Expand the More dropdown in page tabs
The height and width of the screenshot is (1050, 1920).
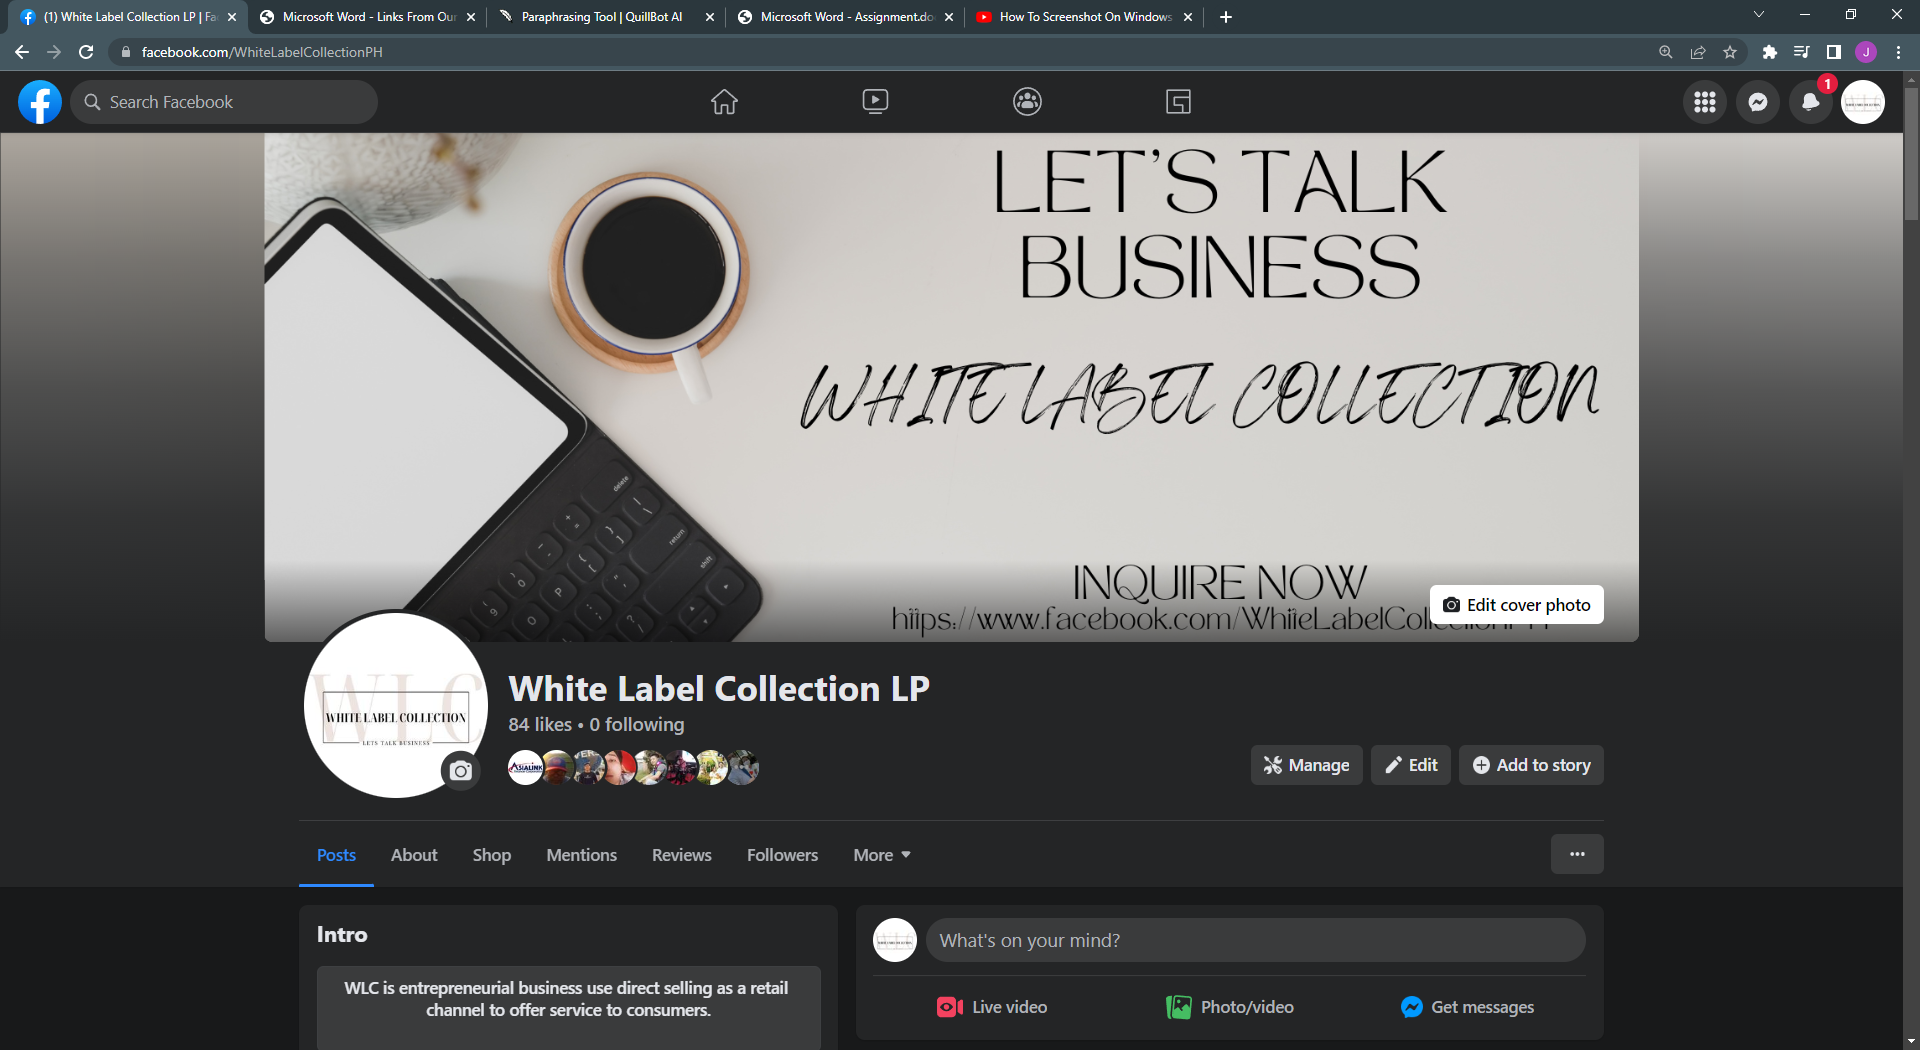point(882,855)
